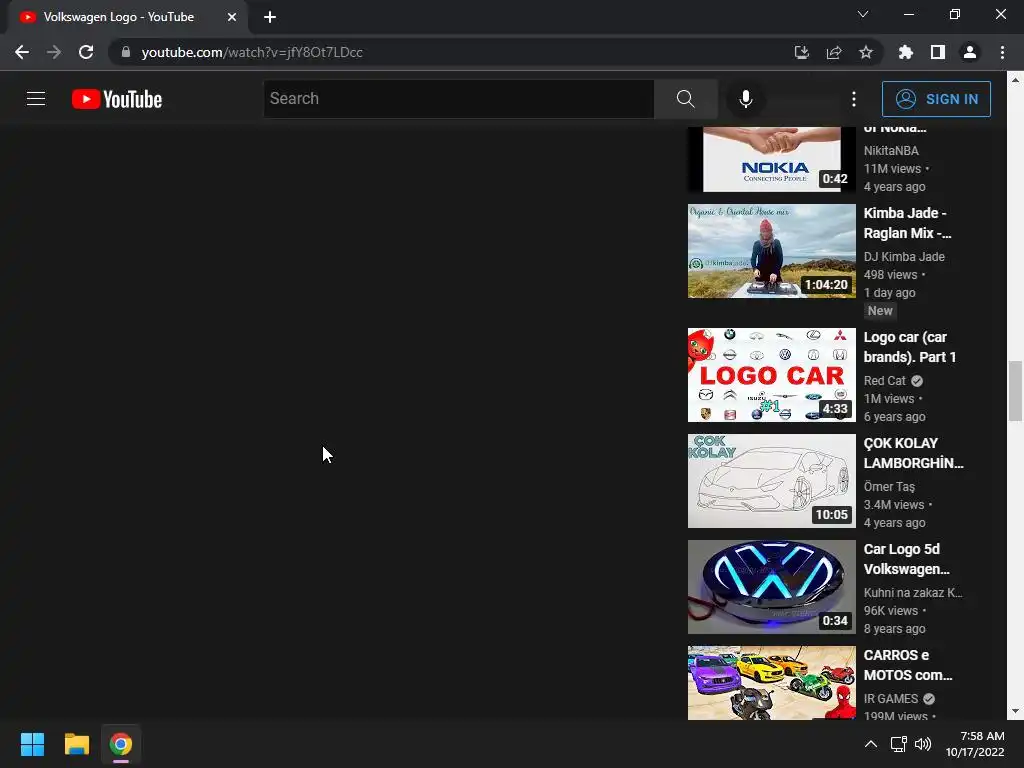1024x768 pixels.
Task: Click the page vertical scrollbar thumb
Action: point(1015,391)
